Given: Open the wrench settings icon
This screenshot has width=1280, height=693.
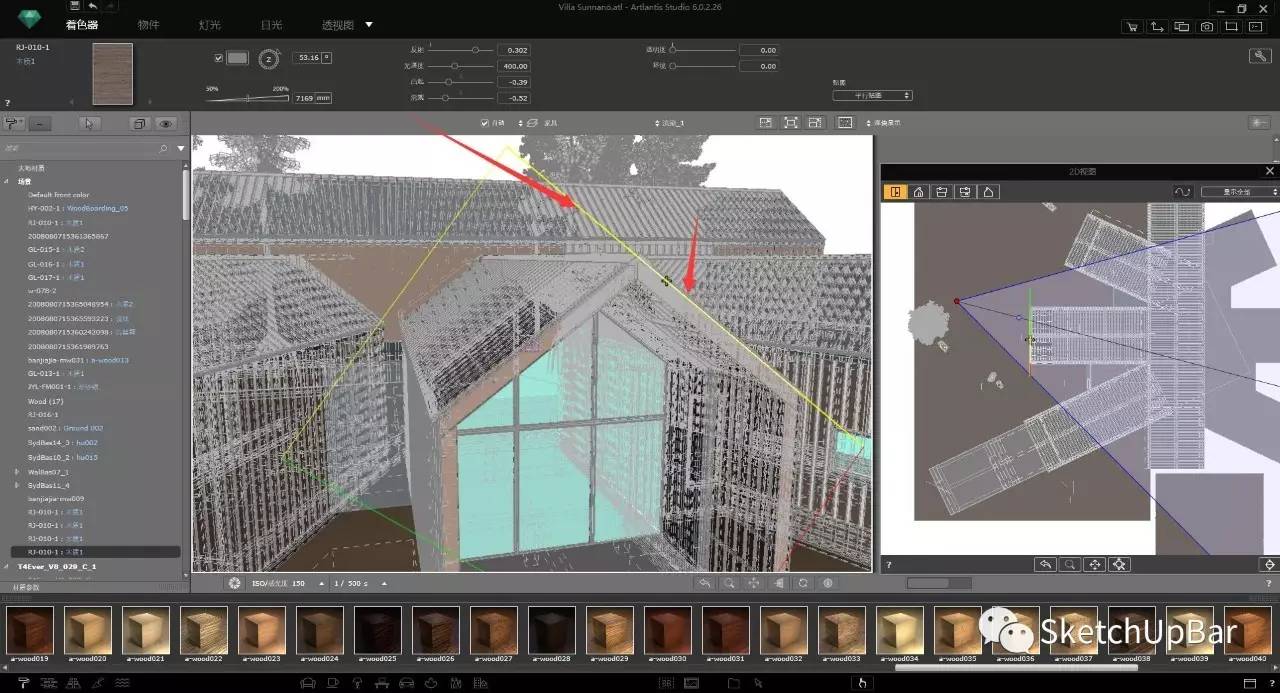Looking at the screenshot, I should tap(1260, 56).
